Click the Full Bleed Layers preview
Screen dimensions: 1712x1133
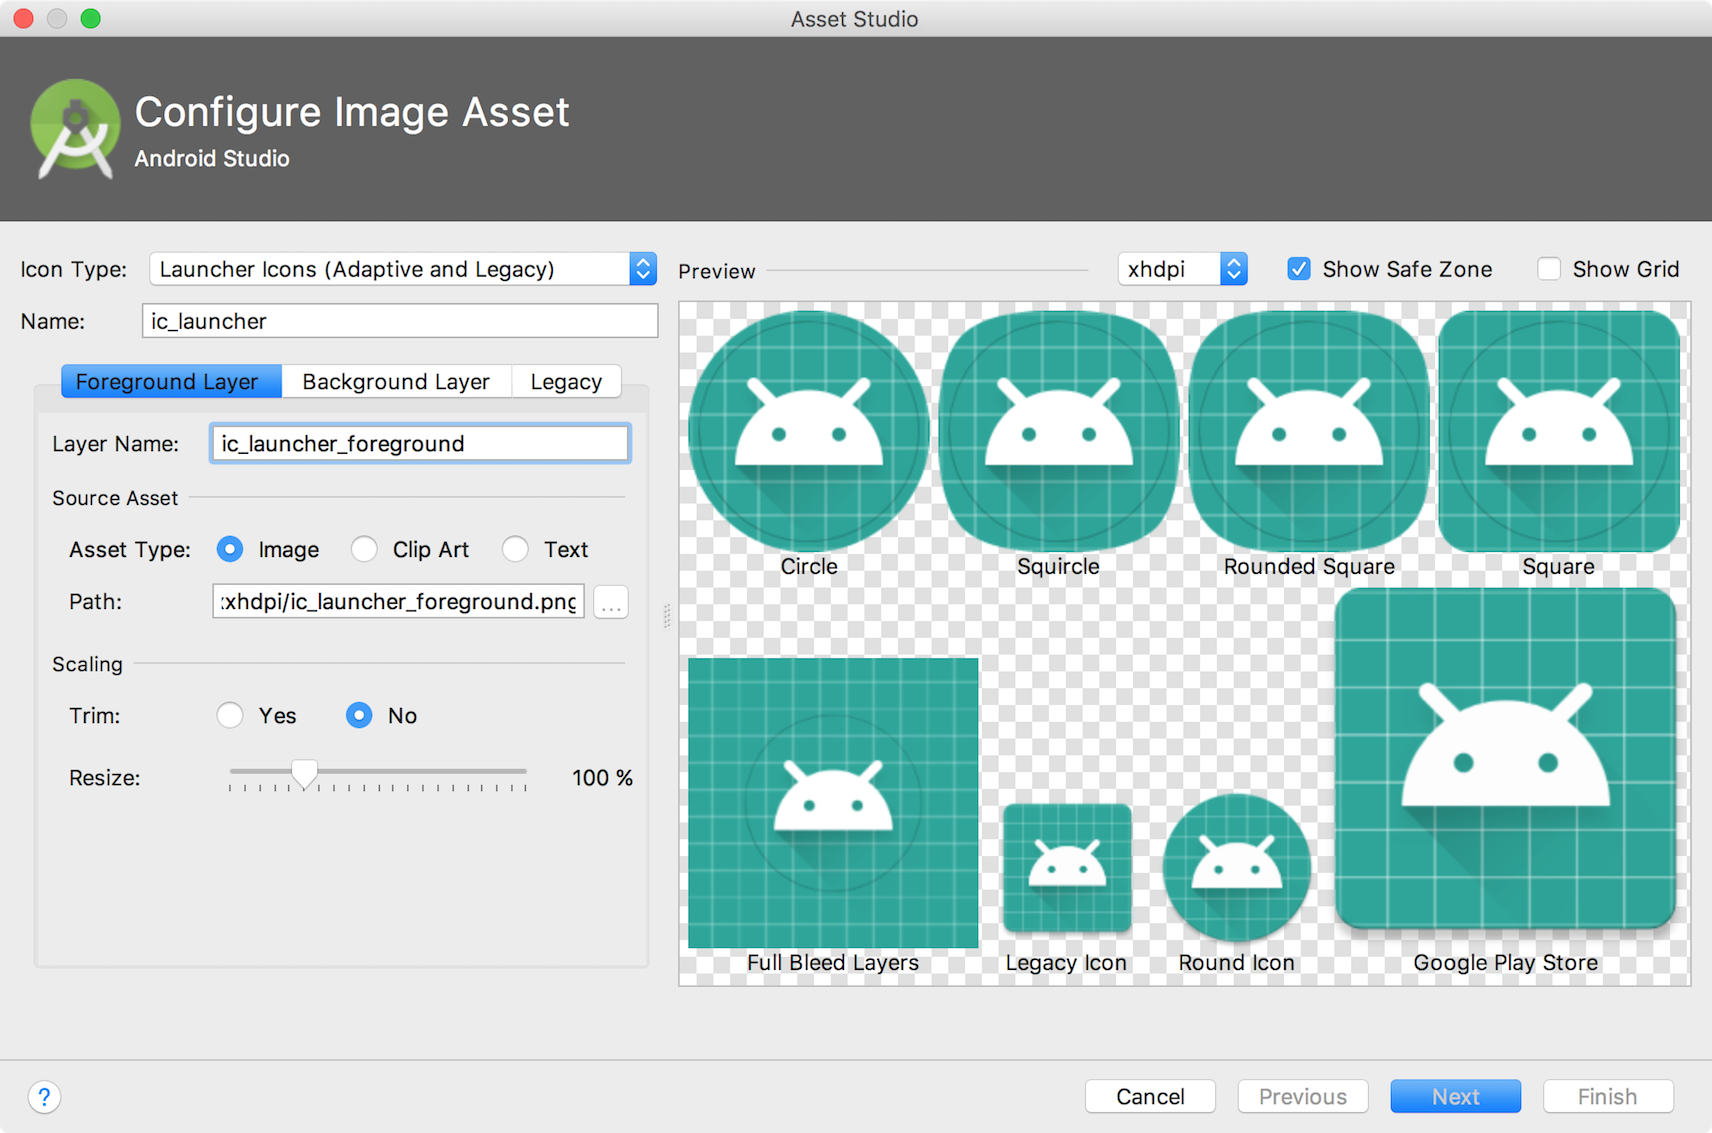point(832,800)
